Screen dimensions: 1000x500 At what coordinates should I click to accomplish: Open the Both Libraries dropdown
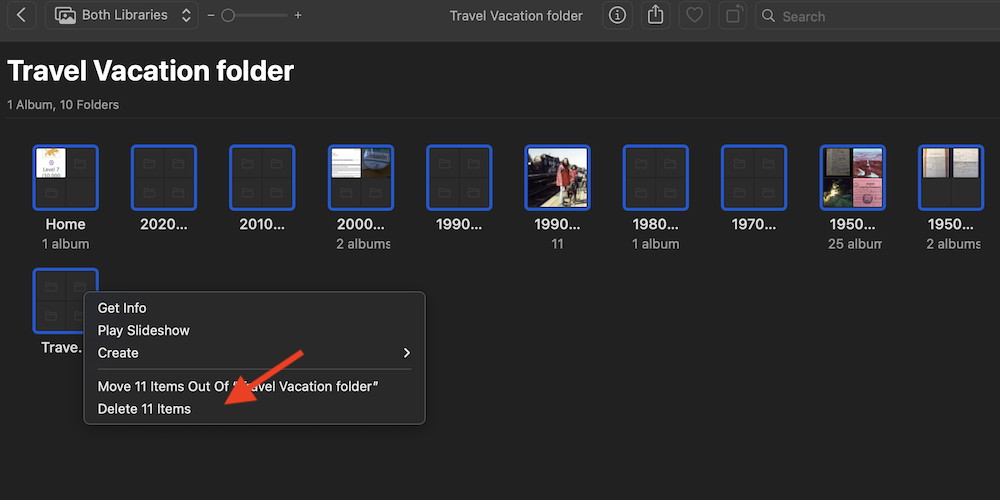click(121, 16)
